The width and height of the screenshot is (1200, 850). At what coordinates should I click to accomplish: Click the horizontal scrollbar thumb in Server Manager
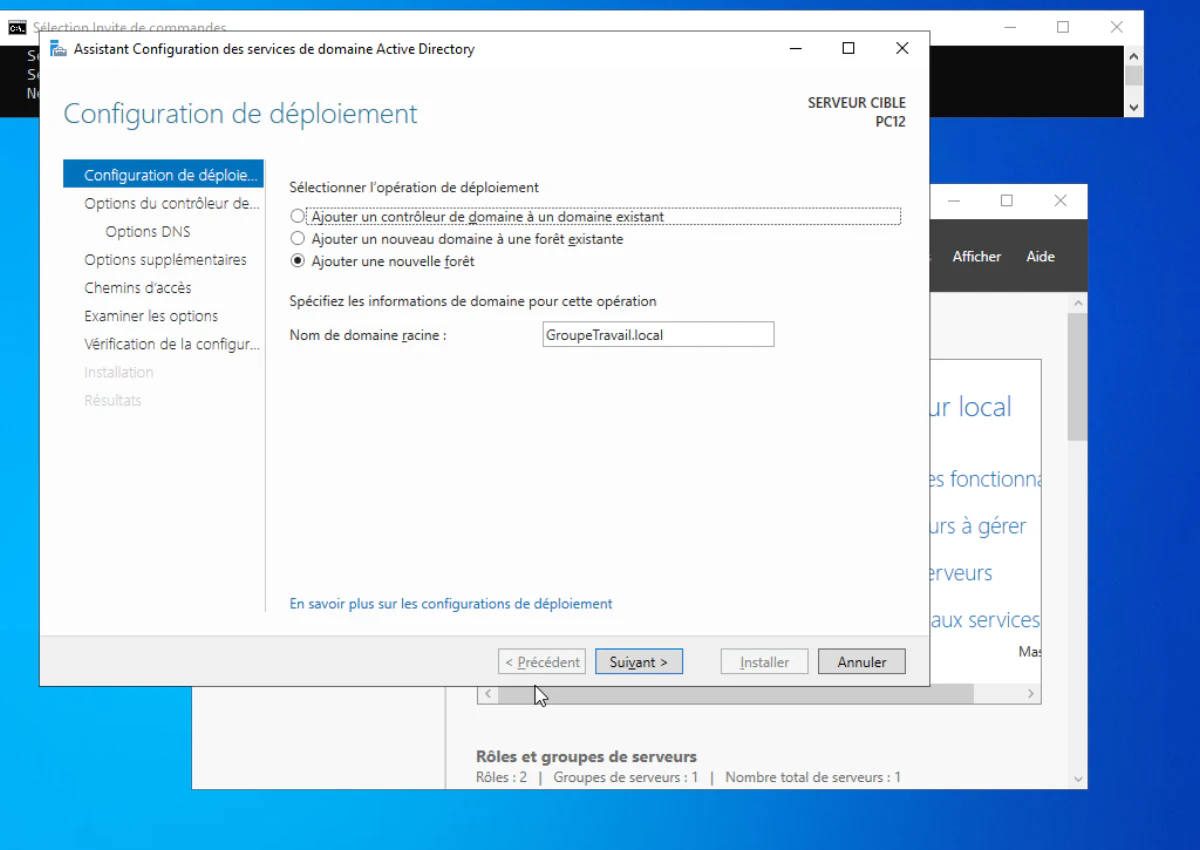coord(735,693)
